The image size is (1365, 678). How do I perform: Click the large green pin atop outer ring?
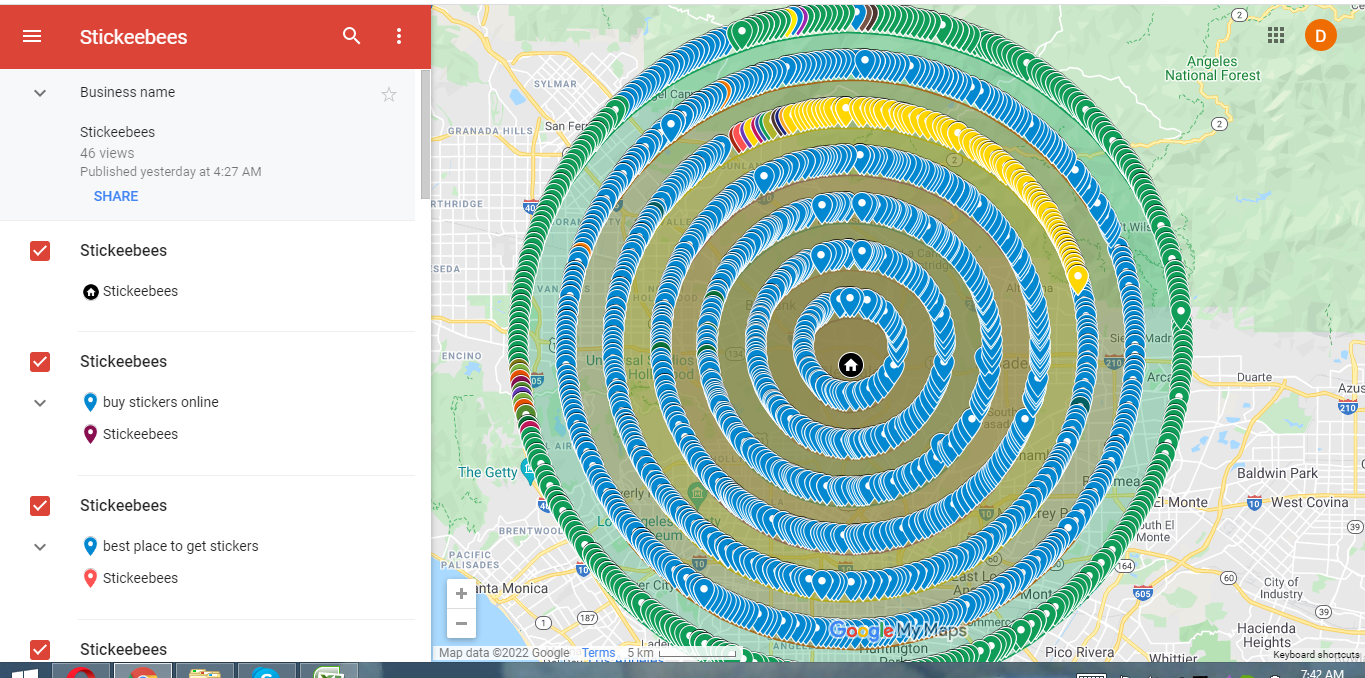pos(741,34)
